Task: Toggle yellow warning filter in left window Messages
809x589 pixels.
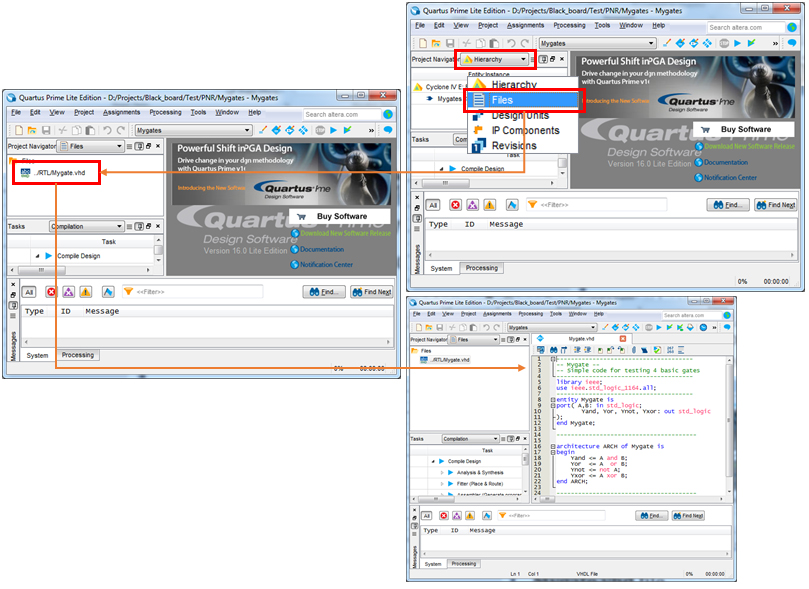Action: pyautogui.click(x=86, y=292)
